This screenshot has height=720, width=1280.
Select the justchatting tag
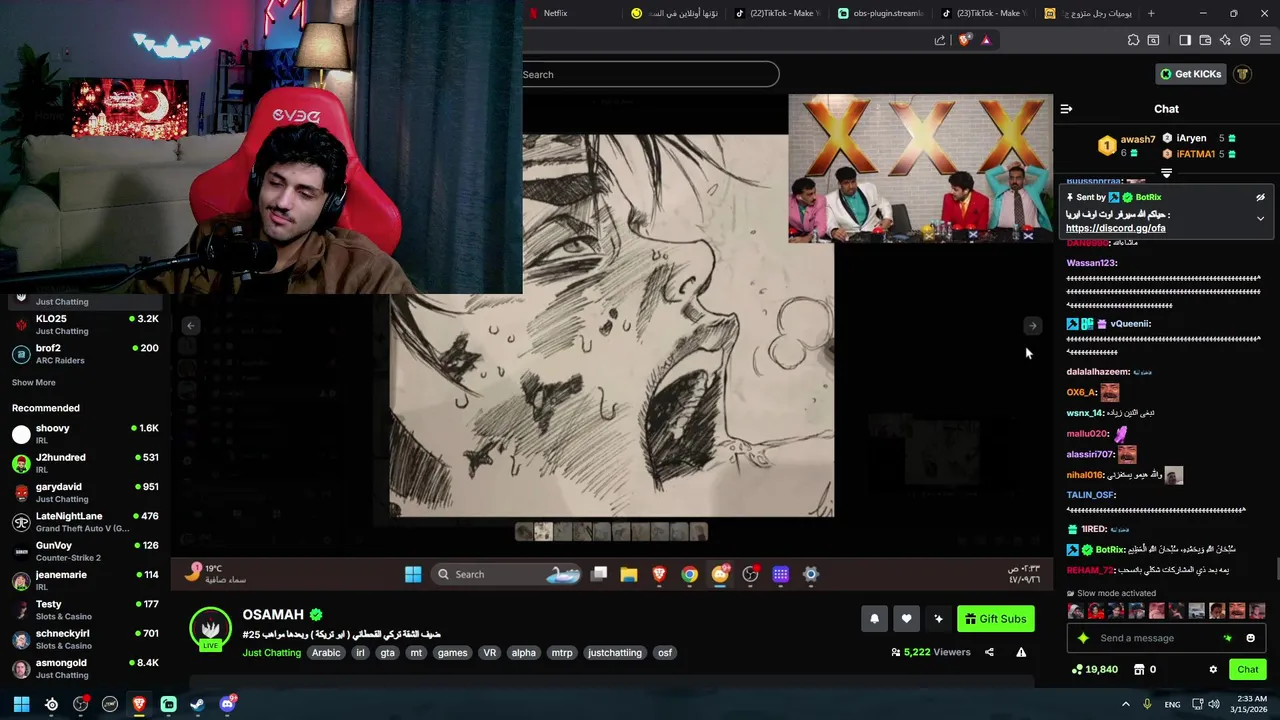(615, 653)
